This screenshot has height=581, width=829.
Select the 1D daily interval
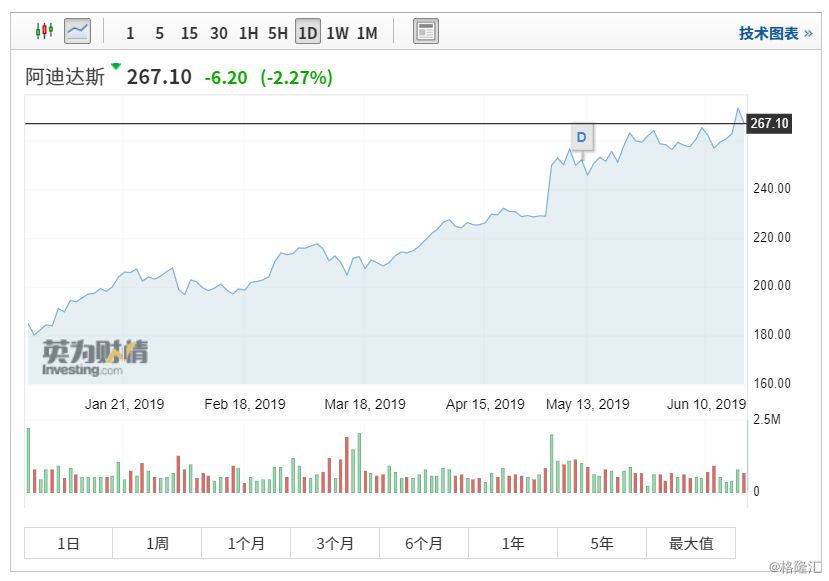307,33
